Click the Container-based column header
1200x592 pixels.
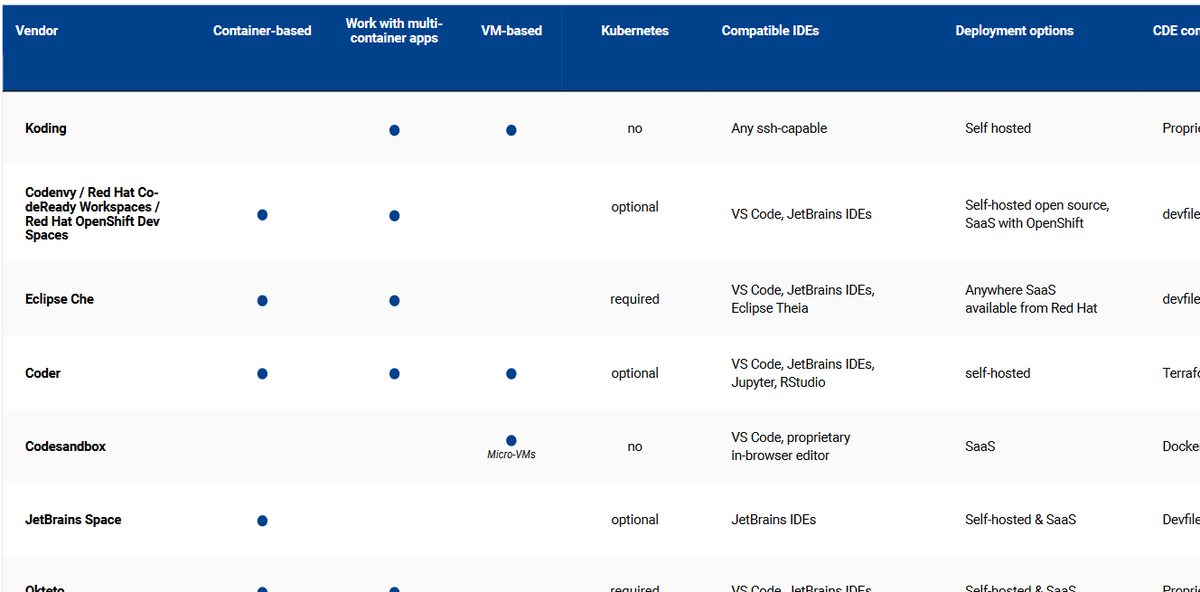click(x=262, y=31)
